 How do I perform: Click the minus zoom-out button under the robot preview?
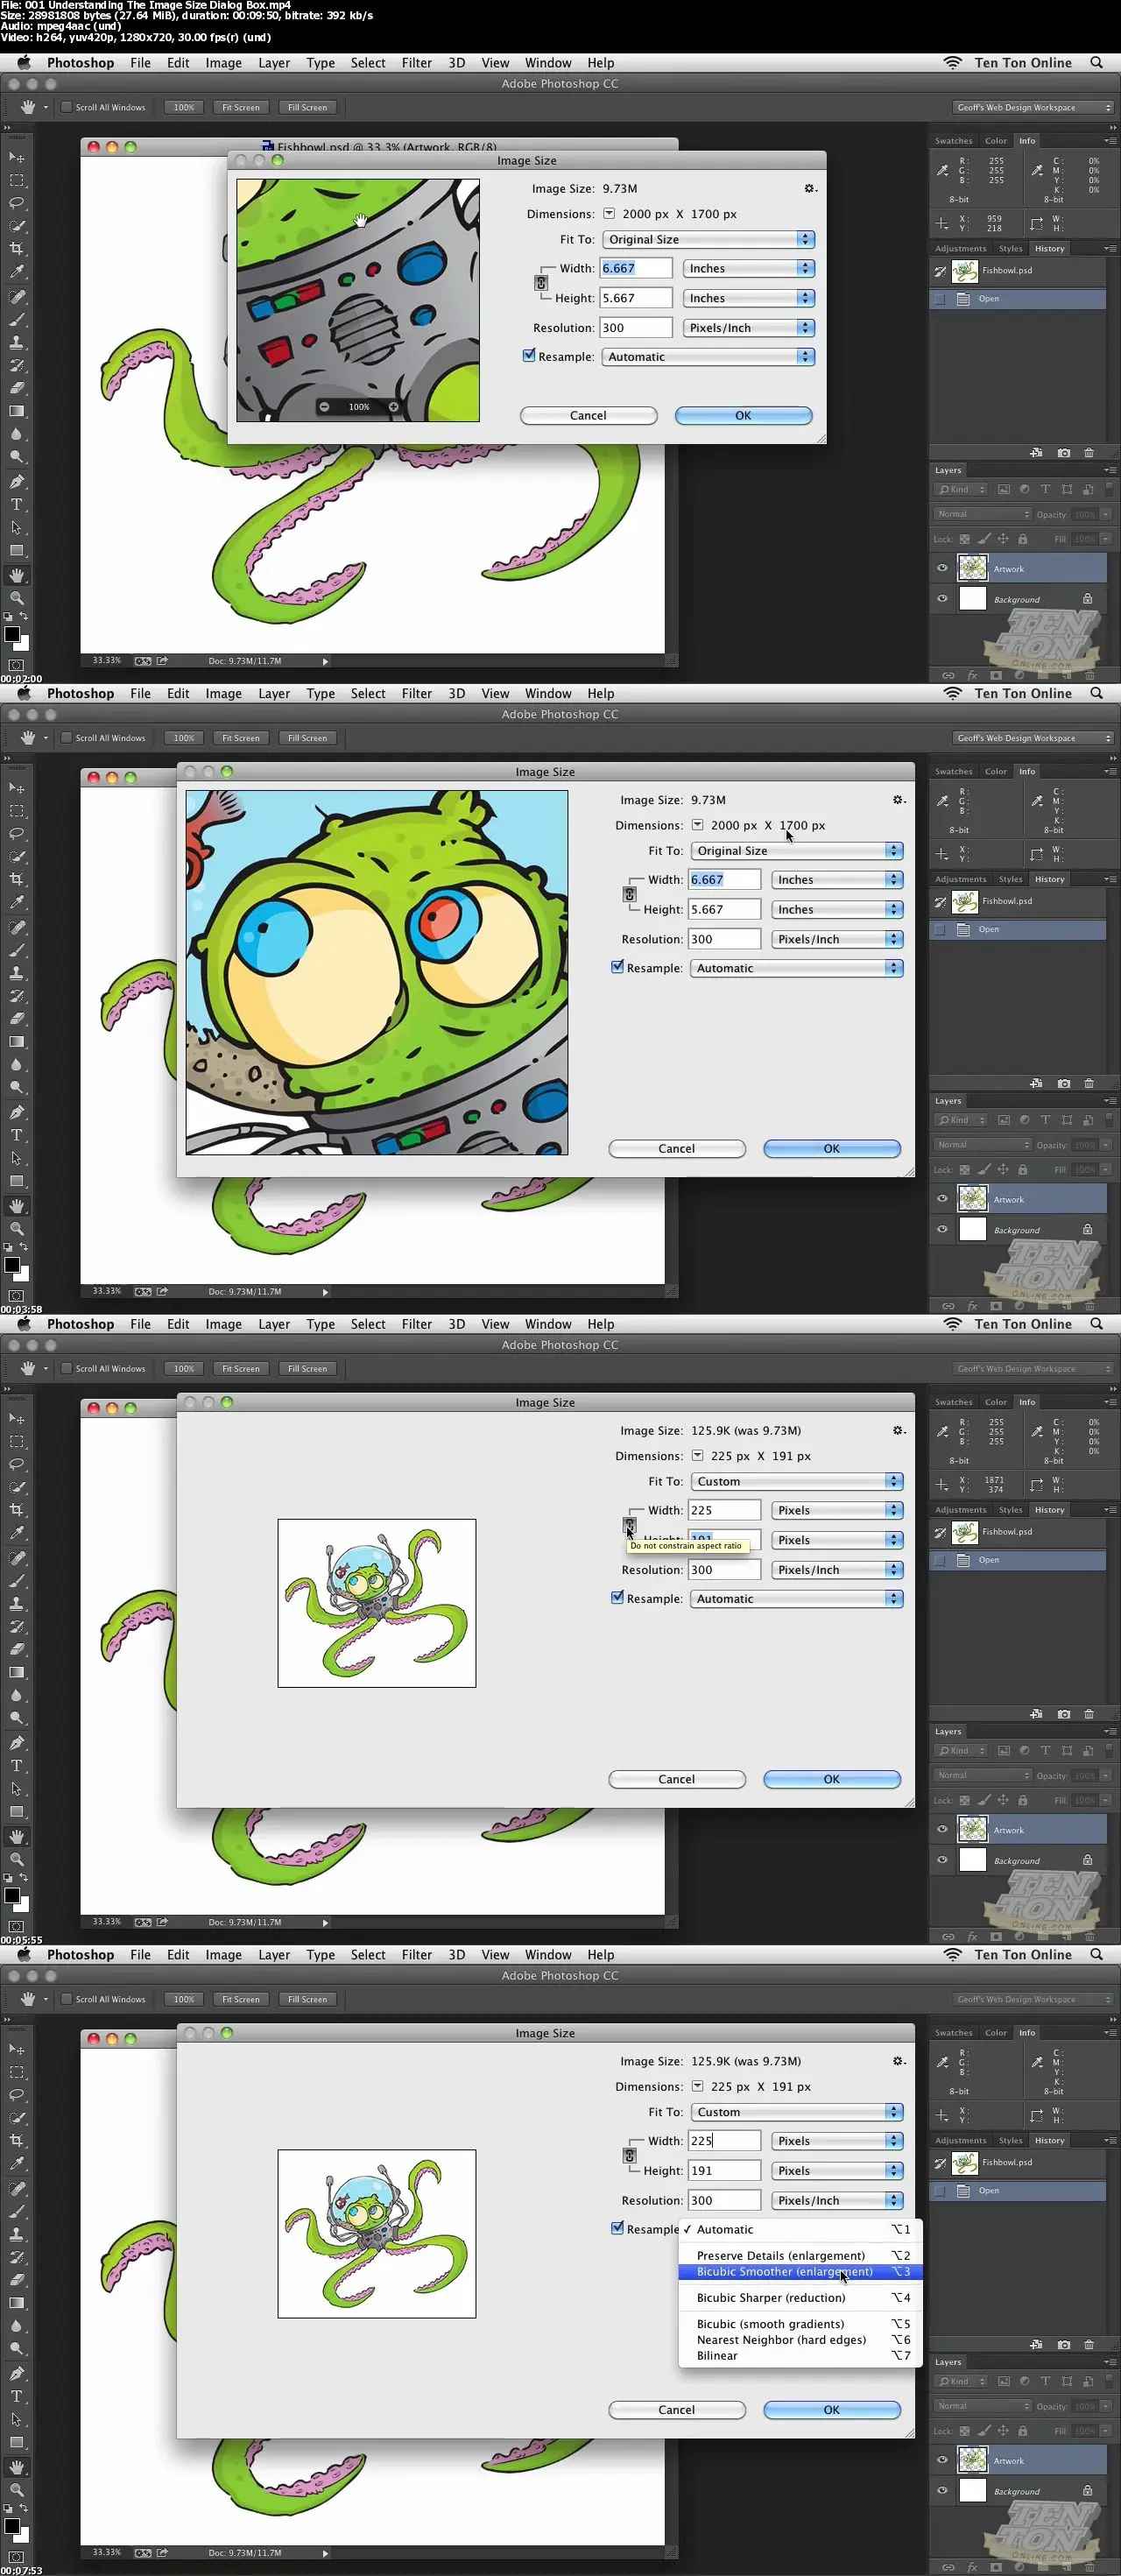pos(324,407)
